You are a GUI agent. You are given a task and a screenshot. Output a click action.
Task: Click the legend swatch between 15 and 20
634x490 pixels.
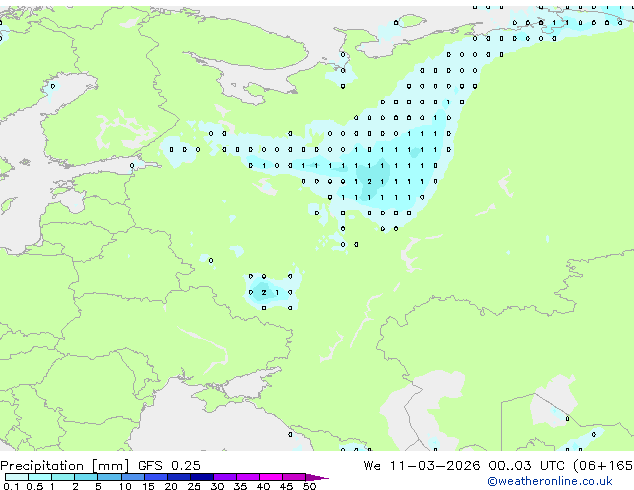(156, 477)
